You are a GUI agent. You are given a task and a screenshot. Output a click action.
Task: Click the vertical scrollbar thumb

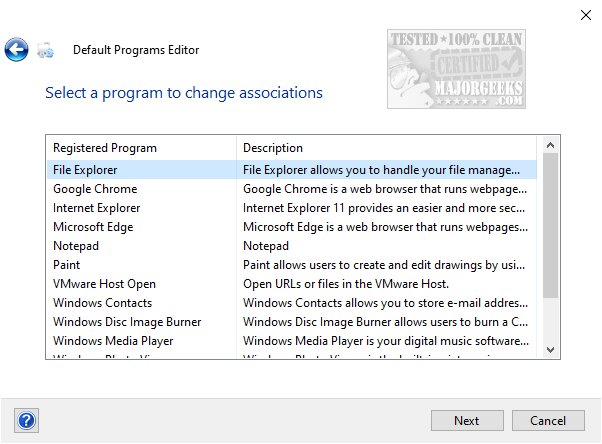pyautogui.click(x=550, y=225)
